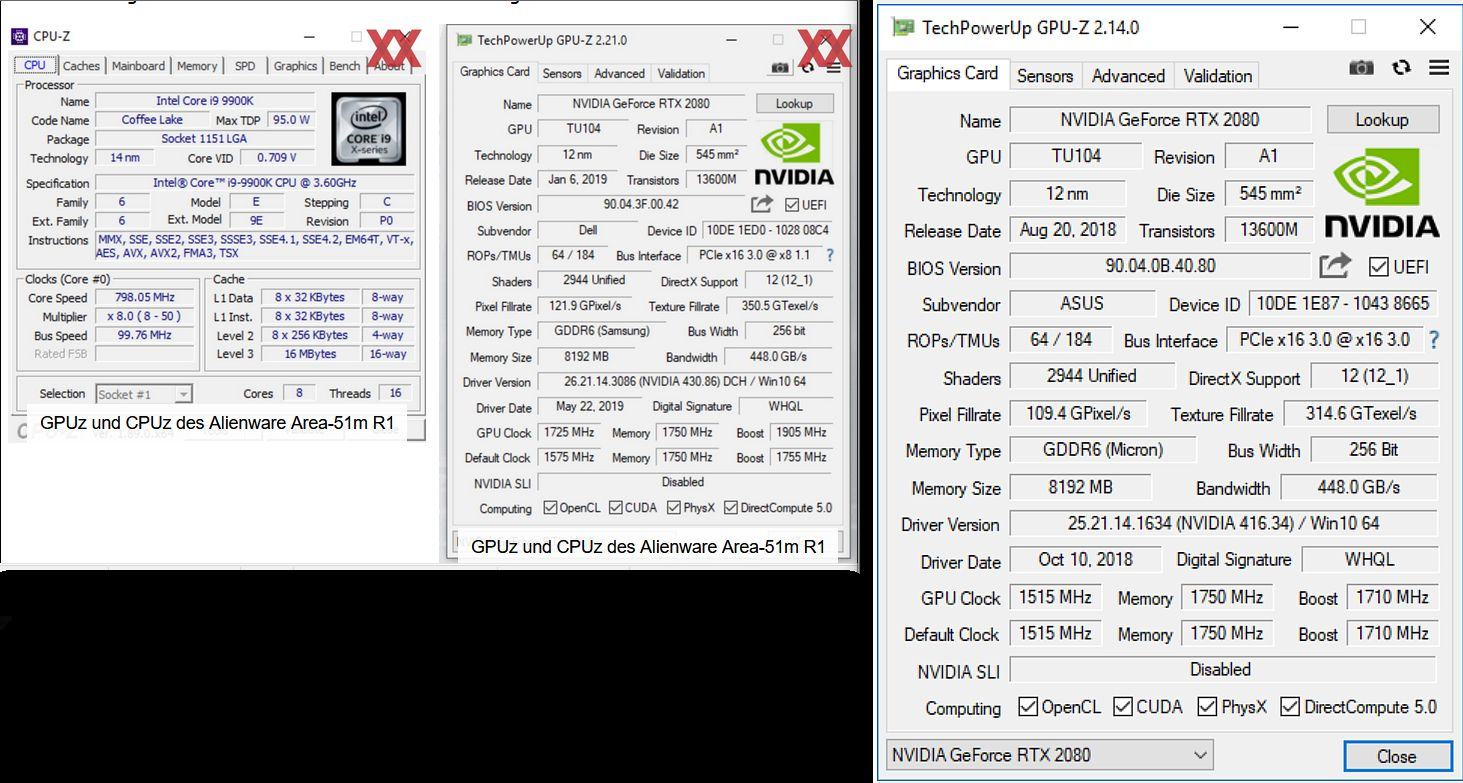Screen dimensions: 1463x783
Task: Click the Driver Version field in GPU-Z 2.14.0
Action: pos(1223,523)
